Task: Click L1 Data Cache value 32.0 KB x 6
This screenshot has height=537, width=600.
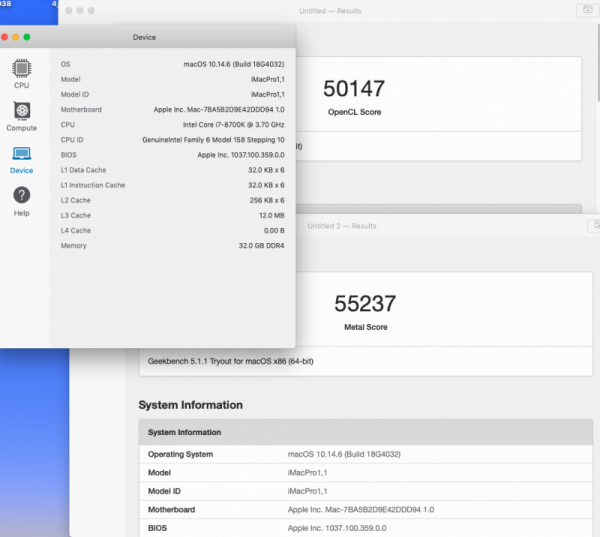Action: (x=266, y=170)
